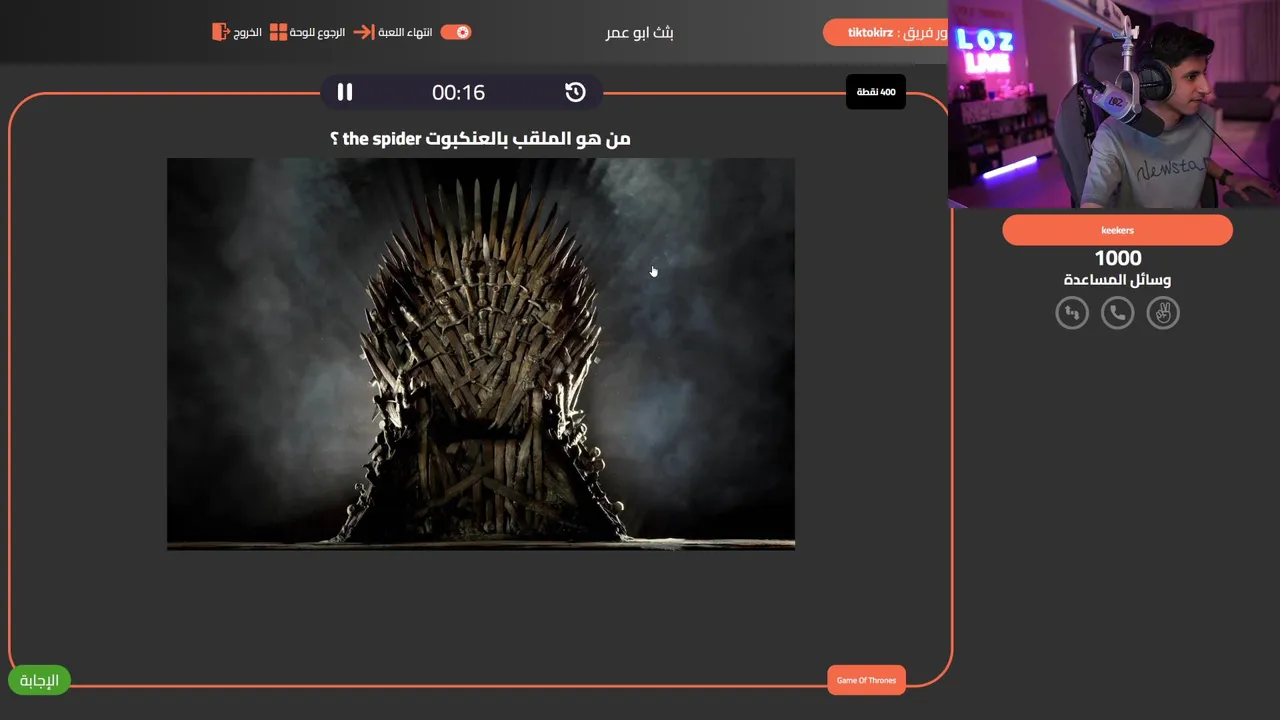Click the الخروج text link
Image resolution: width=1280 pixels, height=720 pixels.
248,32
